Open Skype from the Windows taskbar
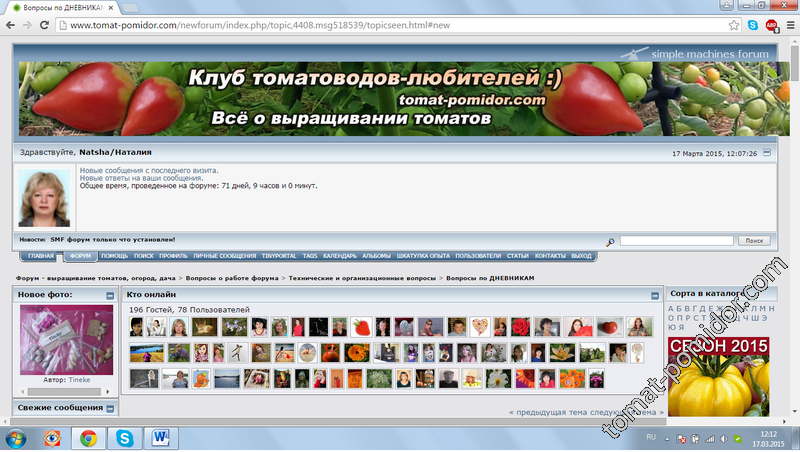This screenshot has height=452, width=800. pyautogui.click(x=124, y=438)
